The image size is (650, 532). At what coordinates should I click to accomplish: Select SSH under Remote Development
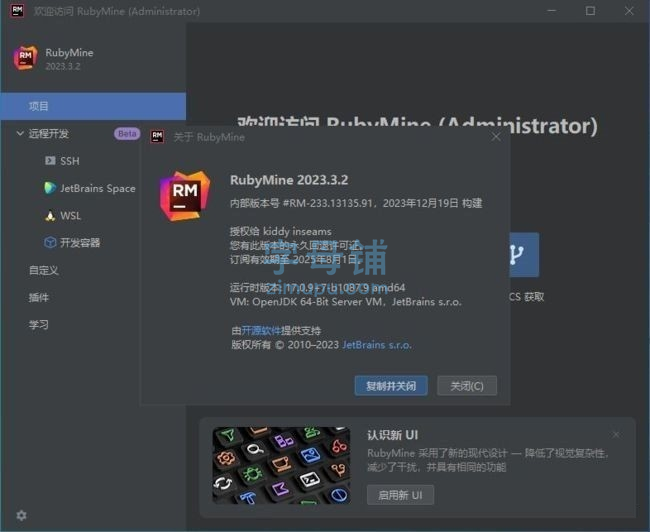70,161
